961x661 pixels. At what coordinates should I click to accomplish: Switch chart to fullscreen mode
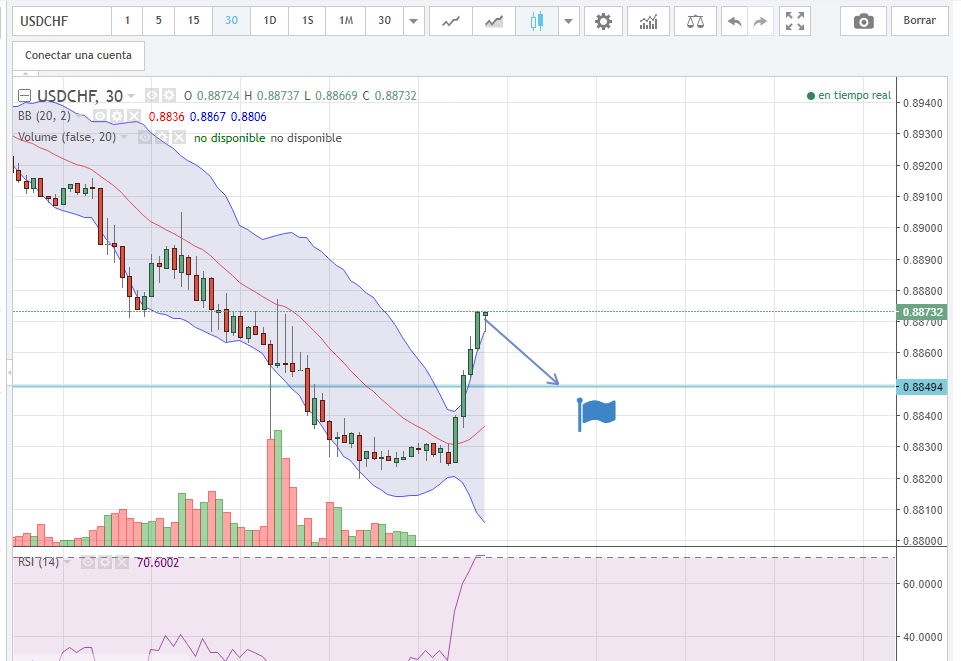795,21
